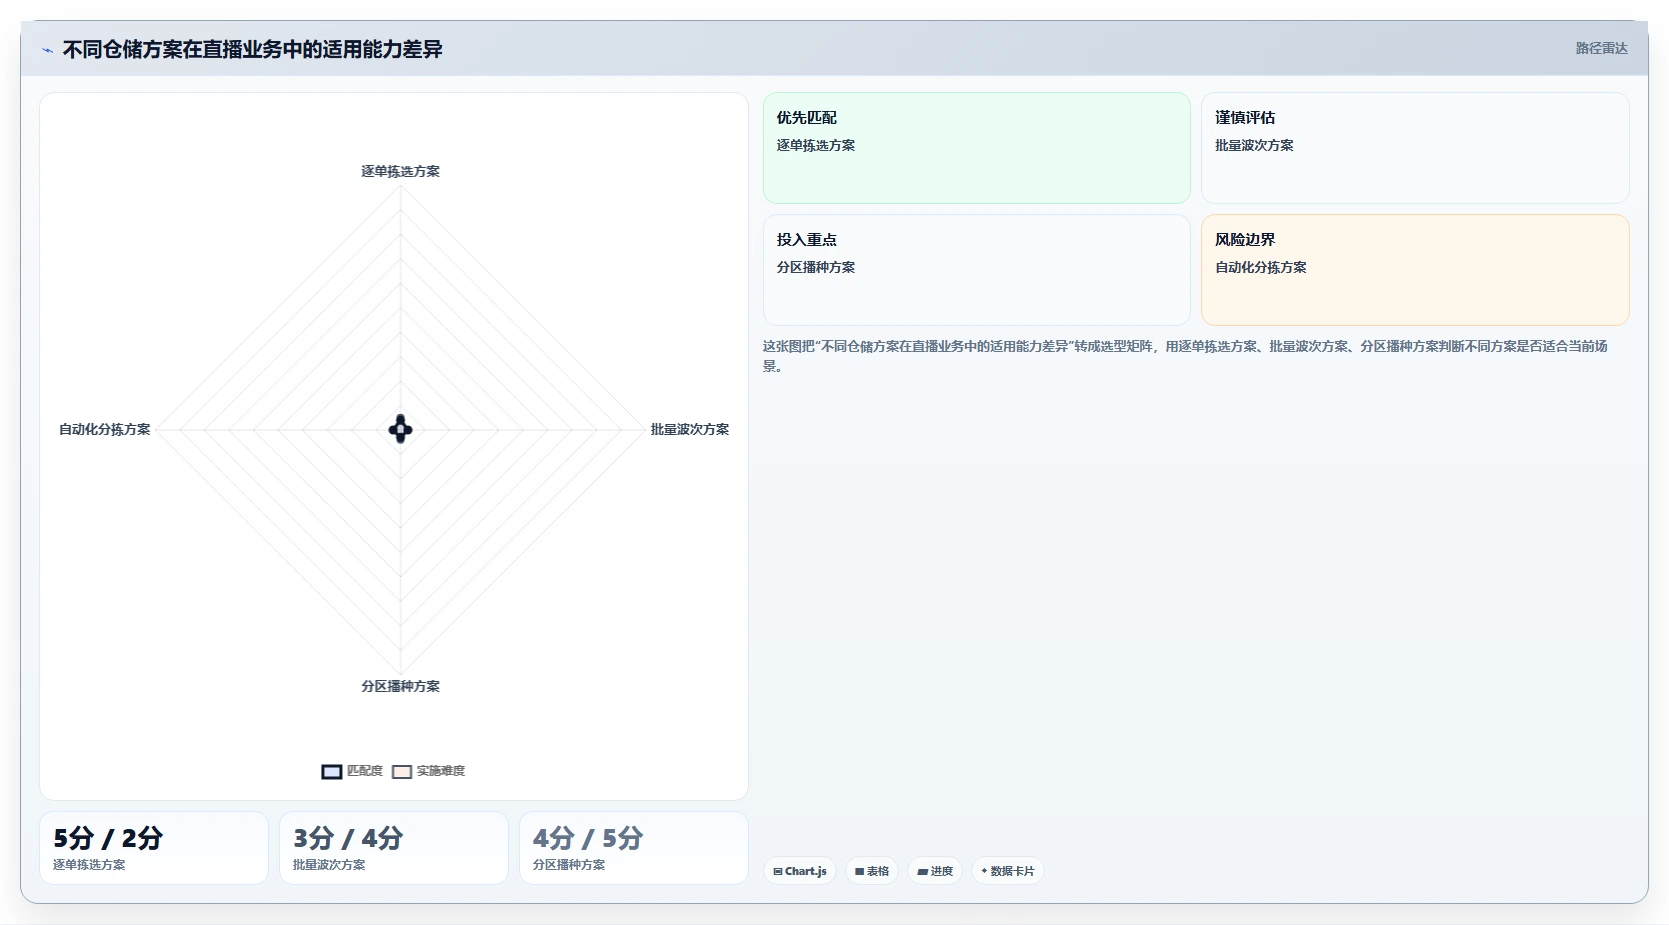Click 分区播种方案 caption under 4分 / 5分

[x=569, y=865]
